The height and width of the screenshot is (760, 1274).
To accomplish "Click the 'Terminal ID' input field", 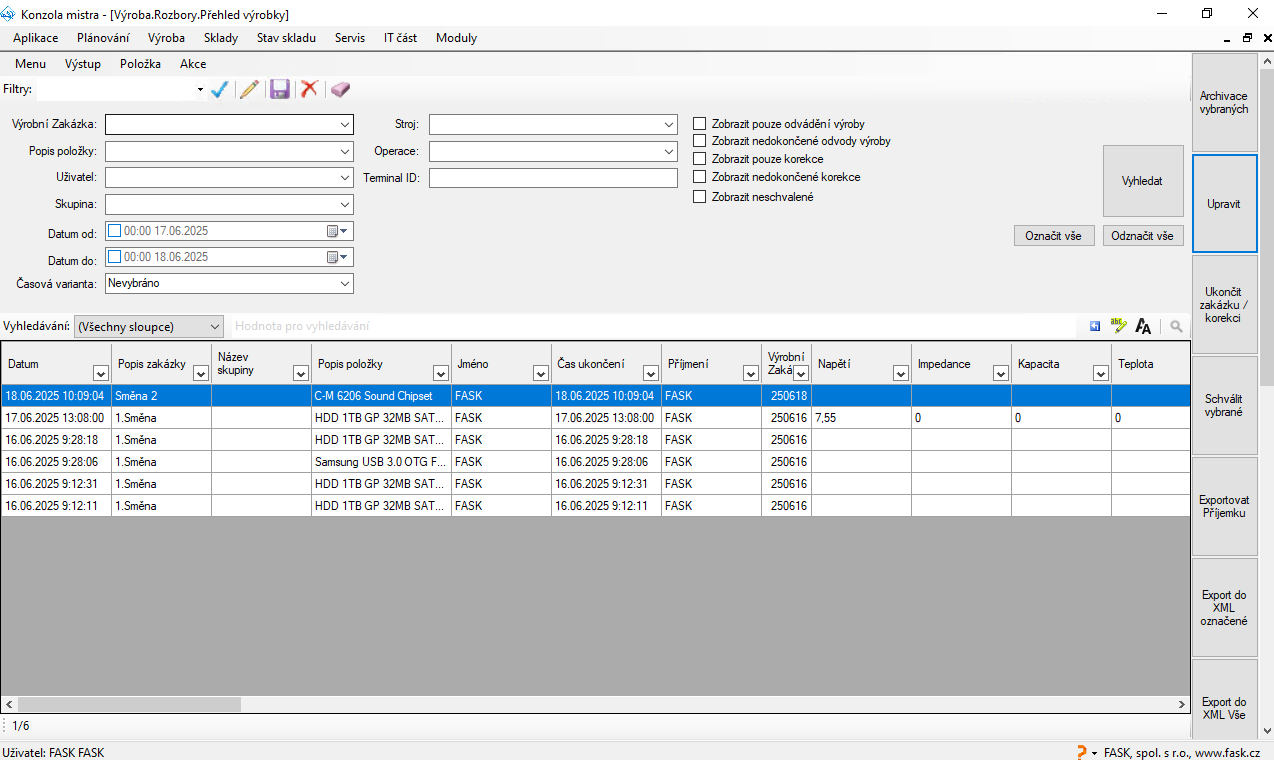I will click(x=553, y=178).
